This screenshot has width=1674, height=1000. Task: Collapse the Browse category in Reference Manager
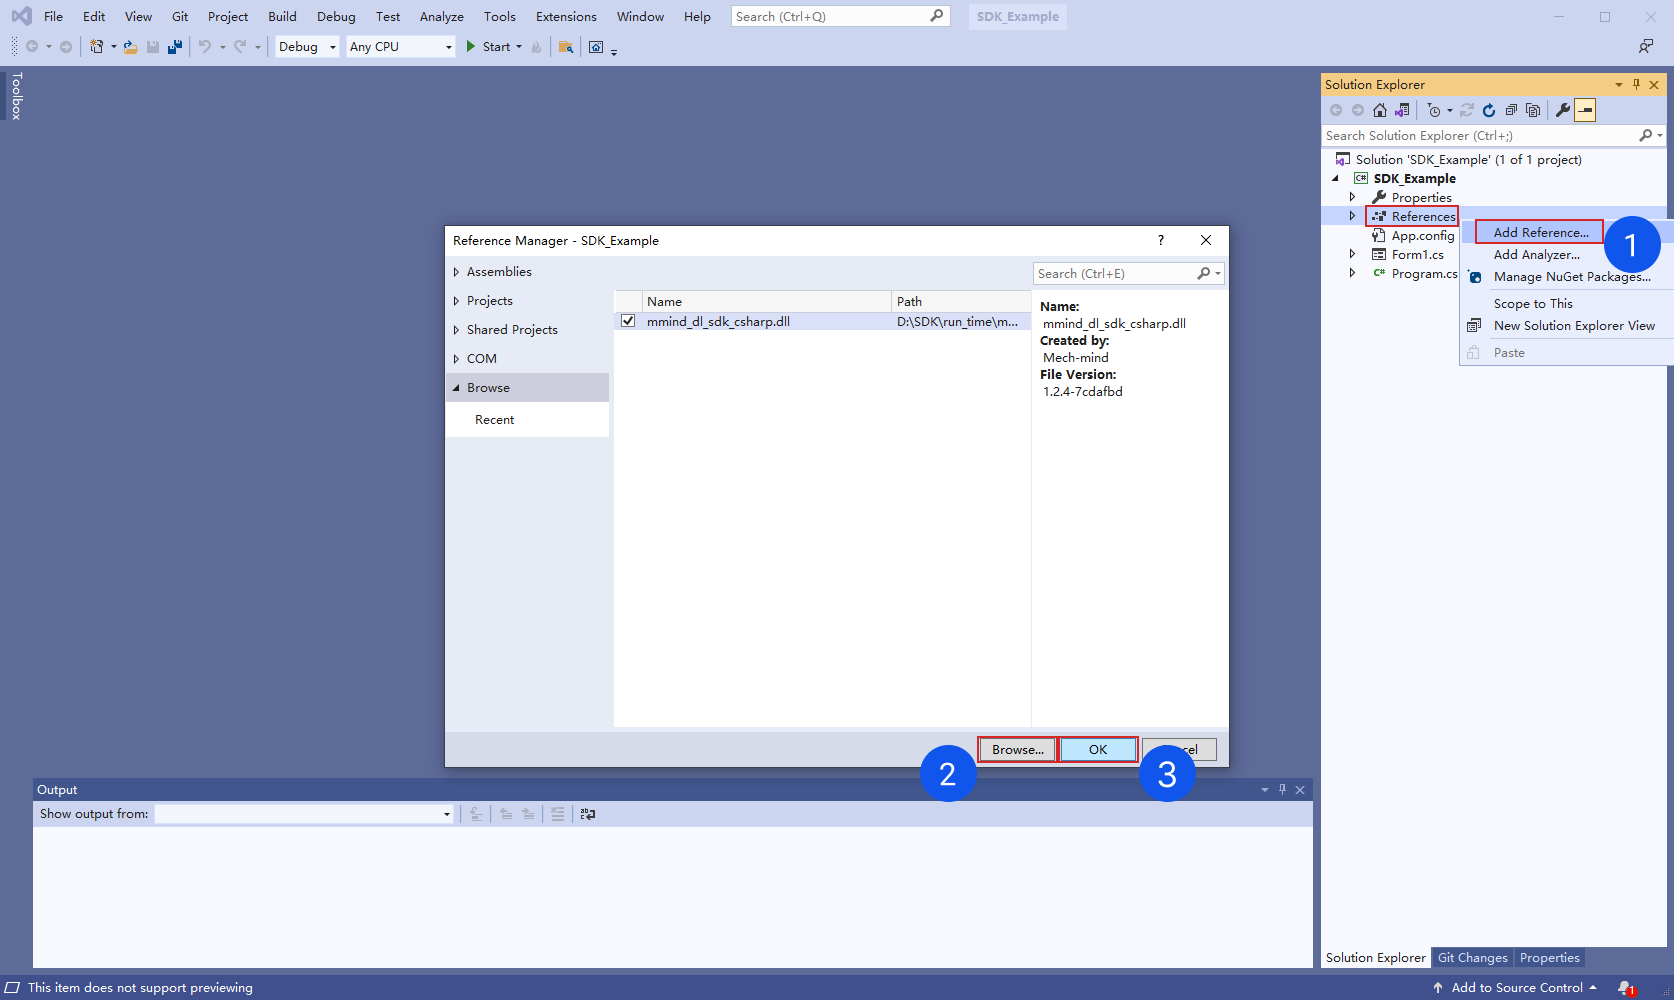456,388
